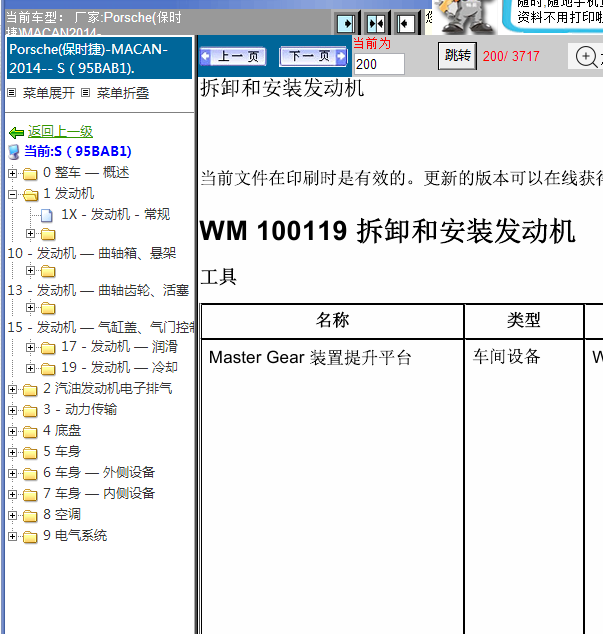Click the open folder icon of 1 发动机

tap(30, 195)
